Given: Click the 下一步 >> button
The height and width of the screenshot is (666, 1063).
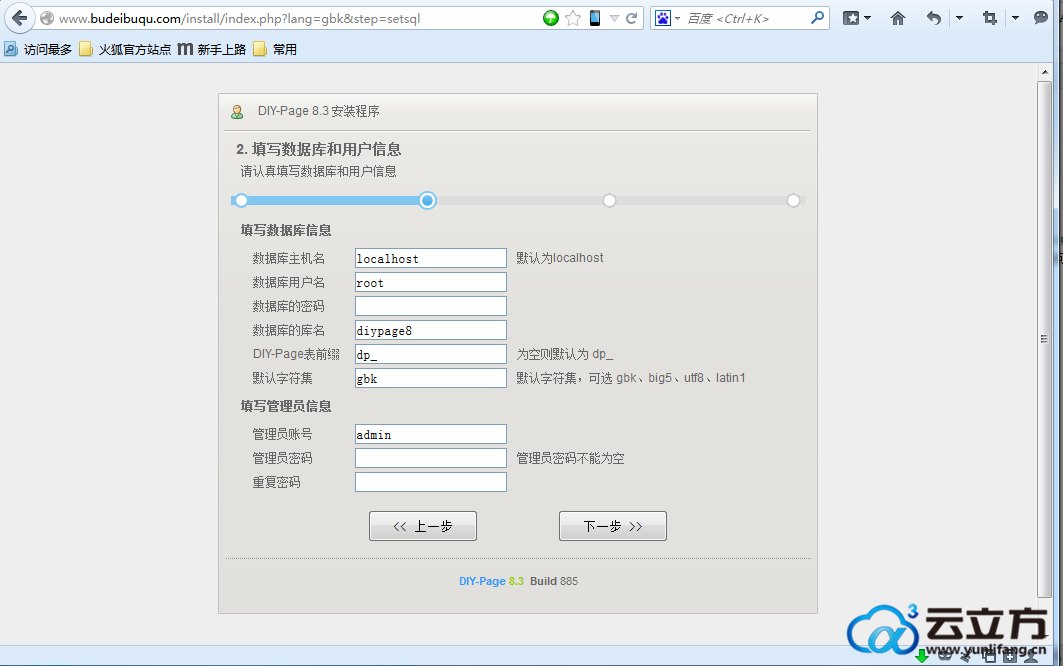Looking at the screenshot, I should click(613, 526).
